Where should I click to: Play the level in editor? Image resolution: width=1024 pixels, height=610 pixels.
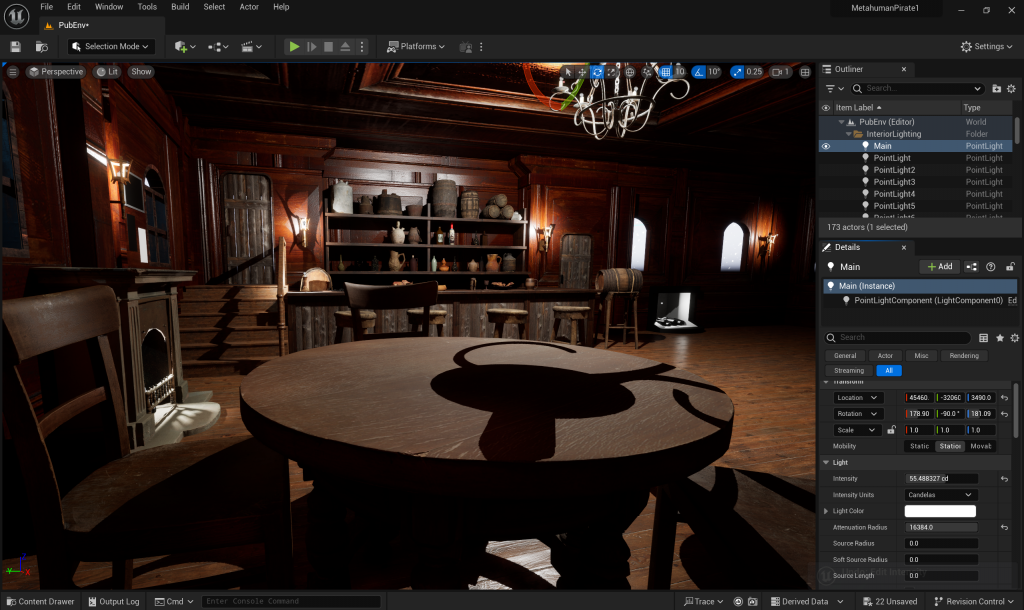pyautogui.click(x=295, y=46)
